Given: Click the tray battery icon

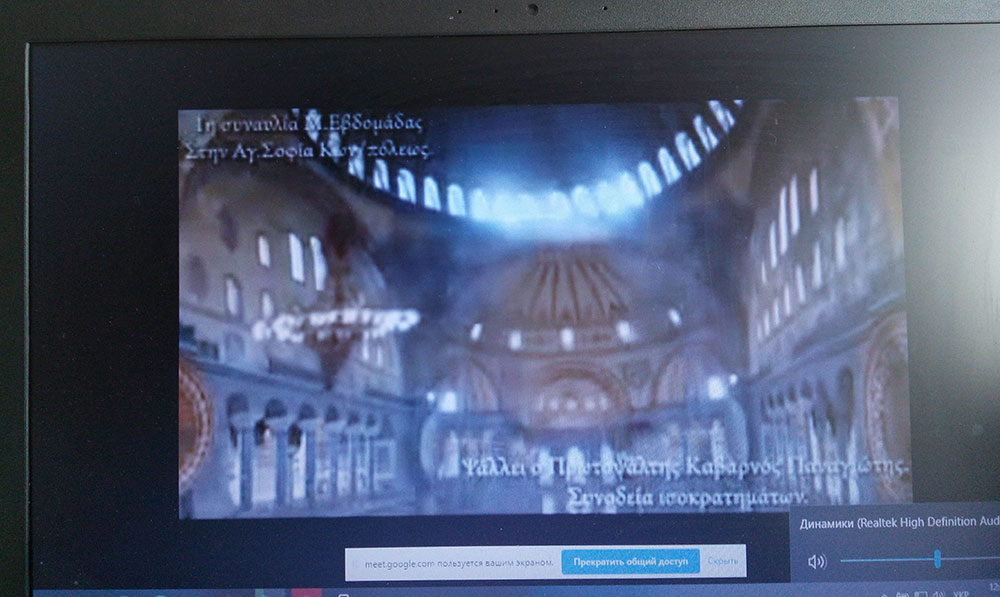Looking at the screenshot, I should point(902,594).
